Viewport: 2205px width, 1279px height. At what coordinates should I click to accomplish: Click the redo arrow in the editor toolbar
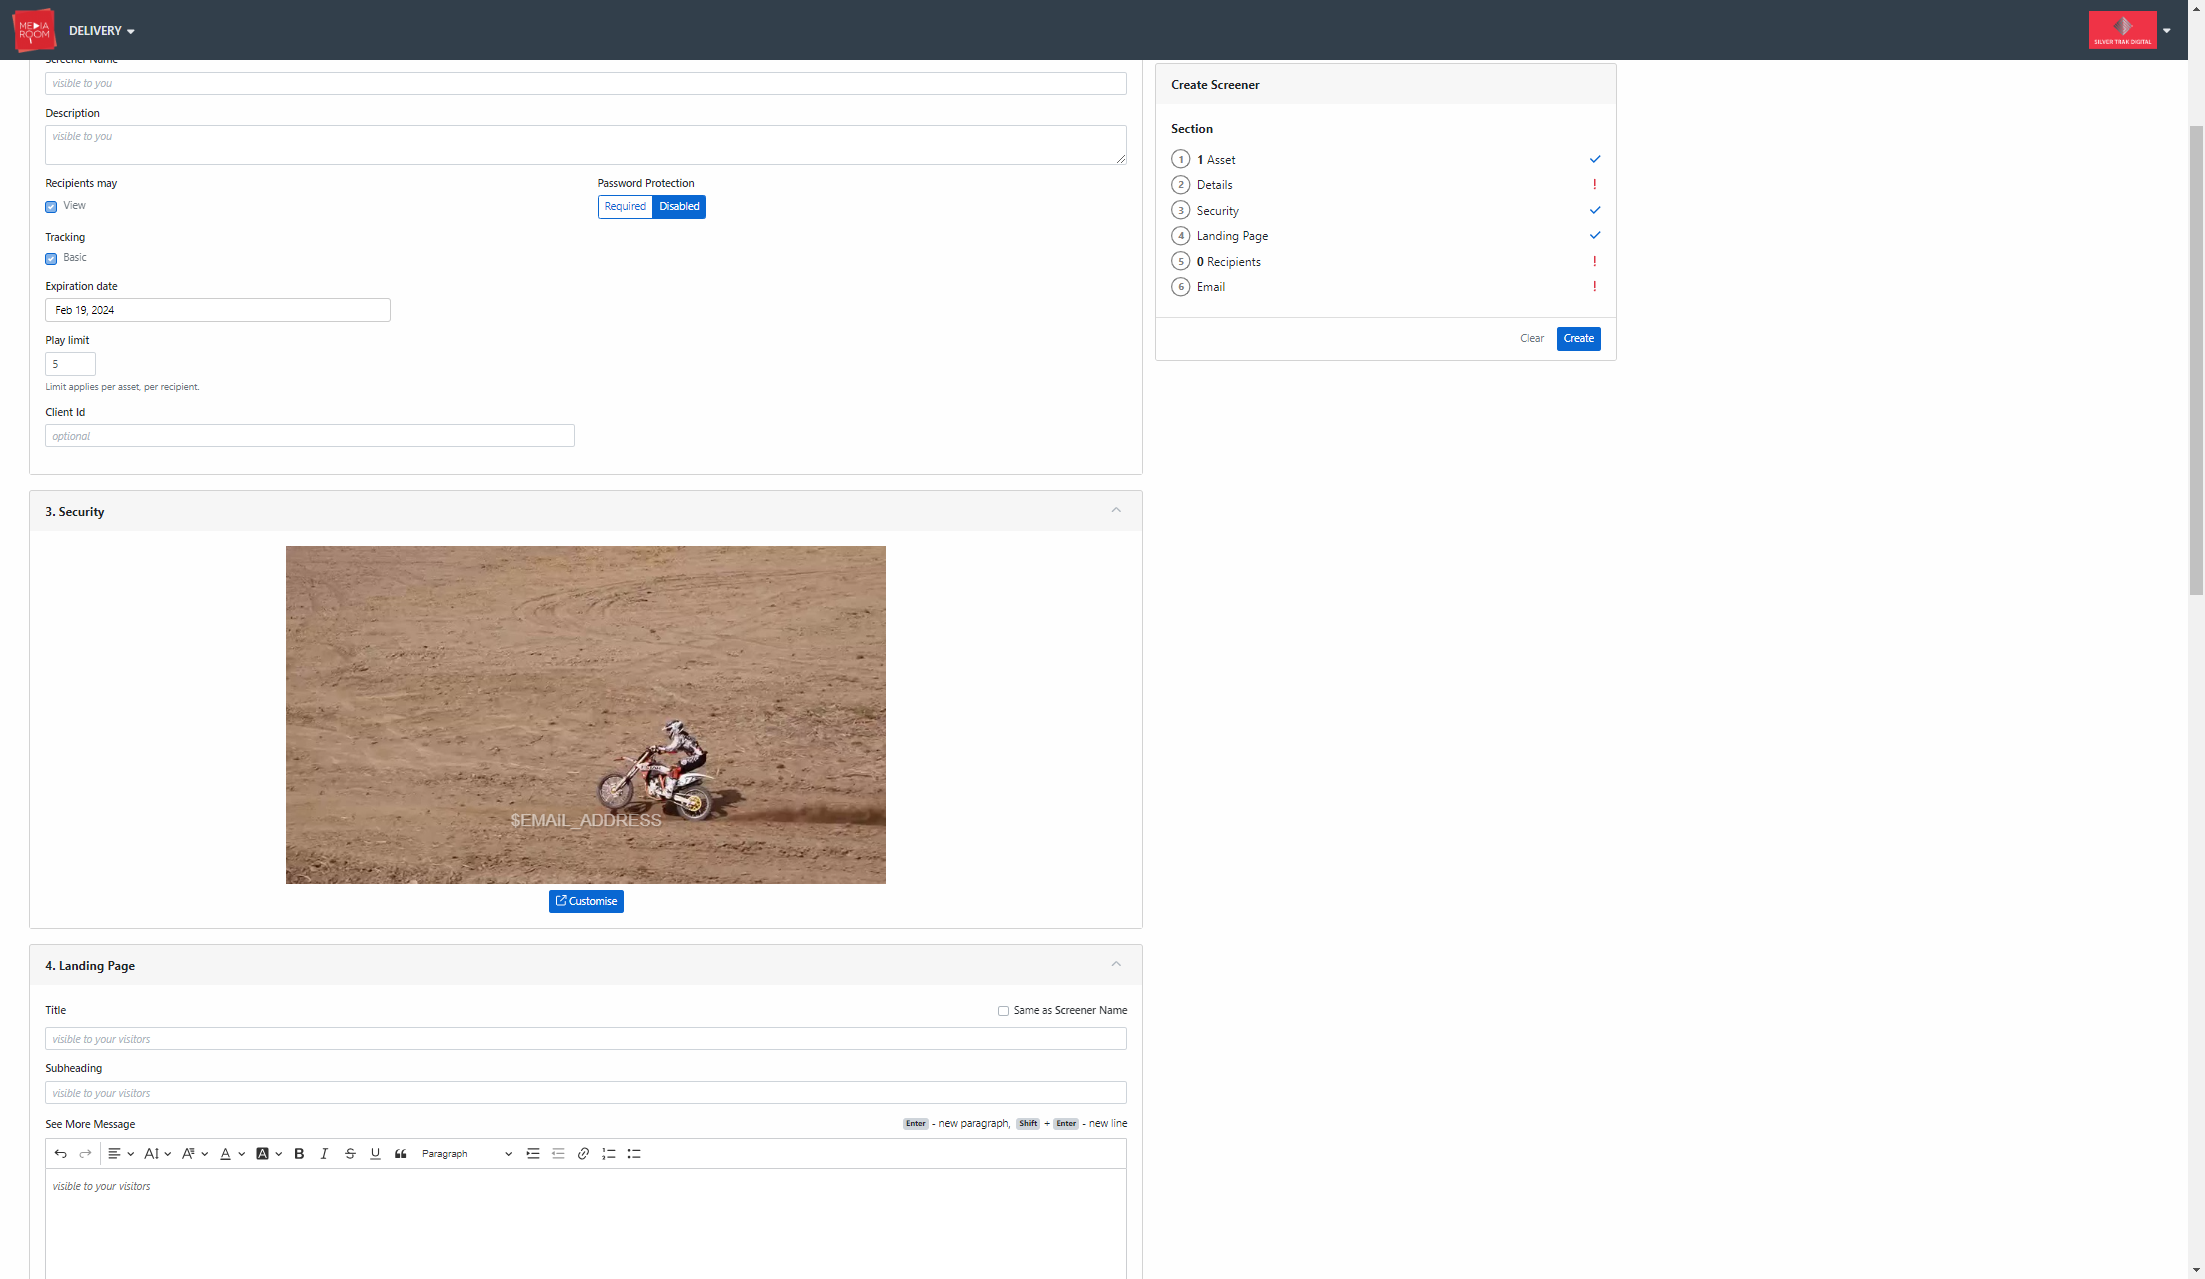85,1153
